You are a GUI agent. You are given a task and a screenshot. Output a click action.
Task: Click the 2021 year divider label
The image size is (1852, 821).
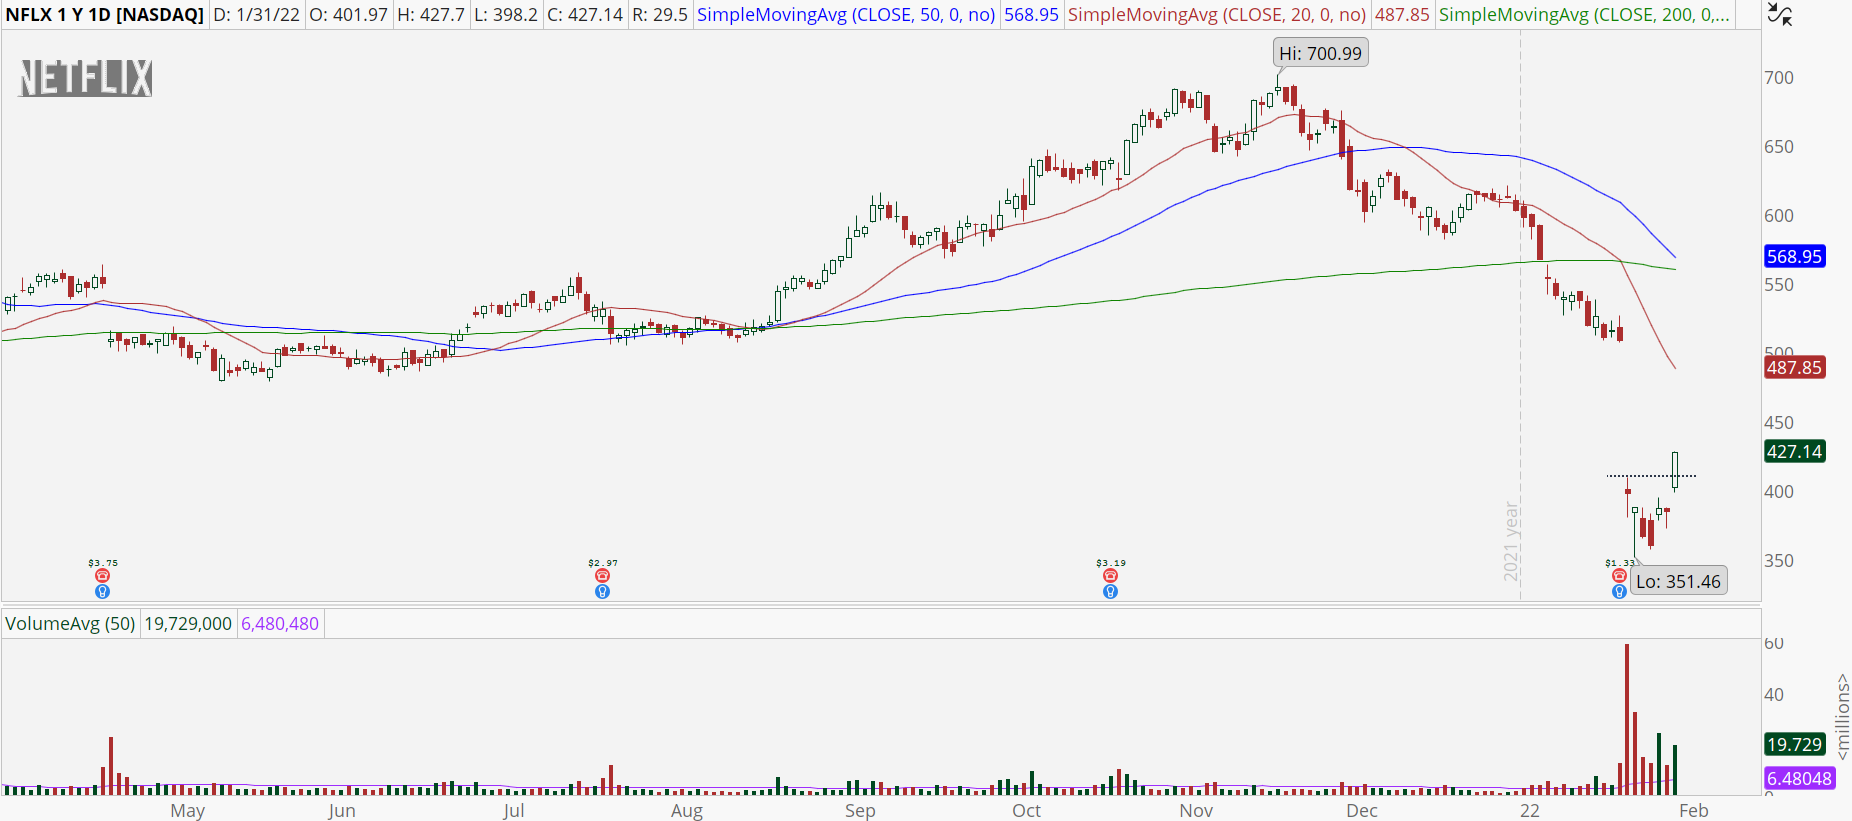pos(1511,541)
